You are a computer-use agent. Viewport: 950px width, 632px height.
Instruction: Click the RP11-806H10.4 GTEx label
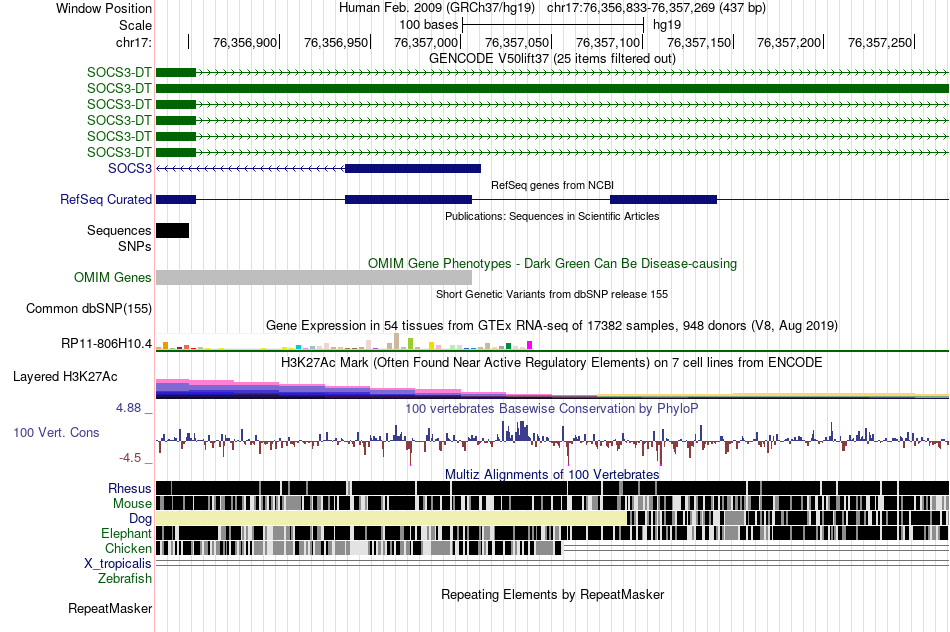coord(106,344)
